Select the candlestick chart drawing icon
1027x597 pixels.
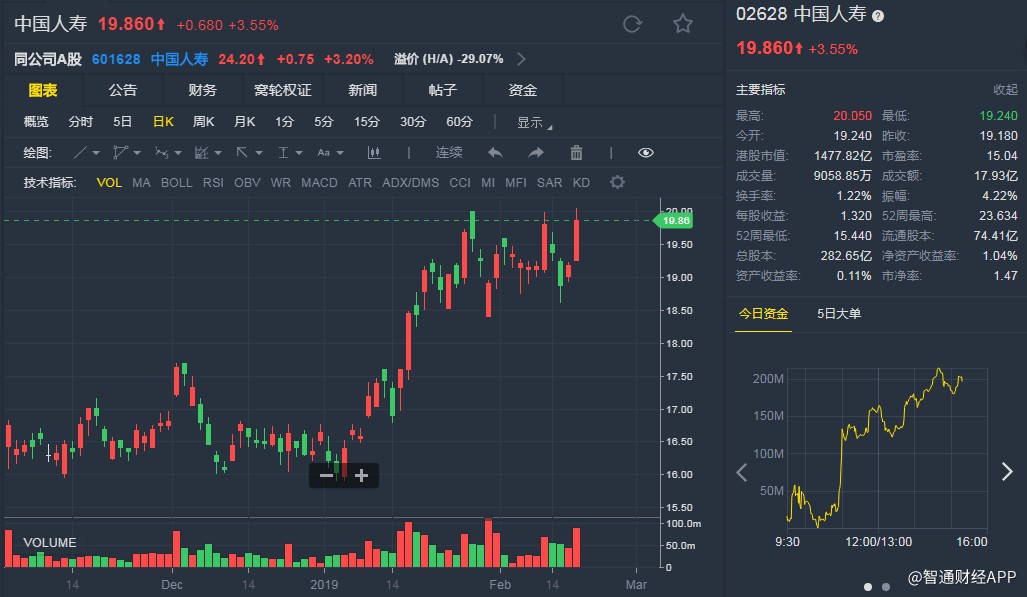375,152
